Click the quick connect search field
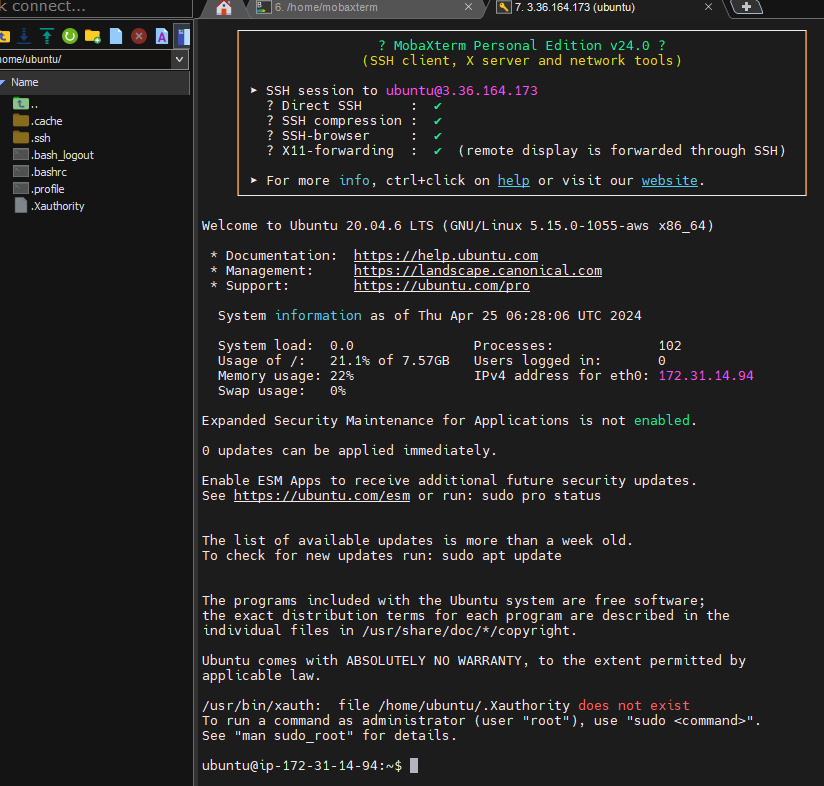 pyautogui.click(x=95, y=7)
